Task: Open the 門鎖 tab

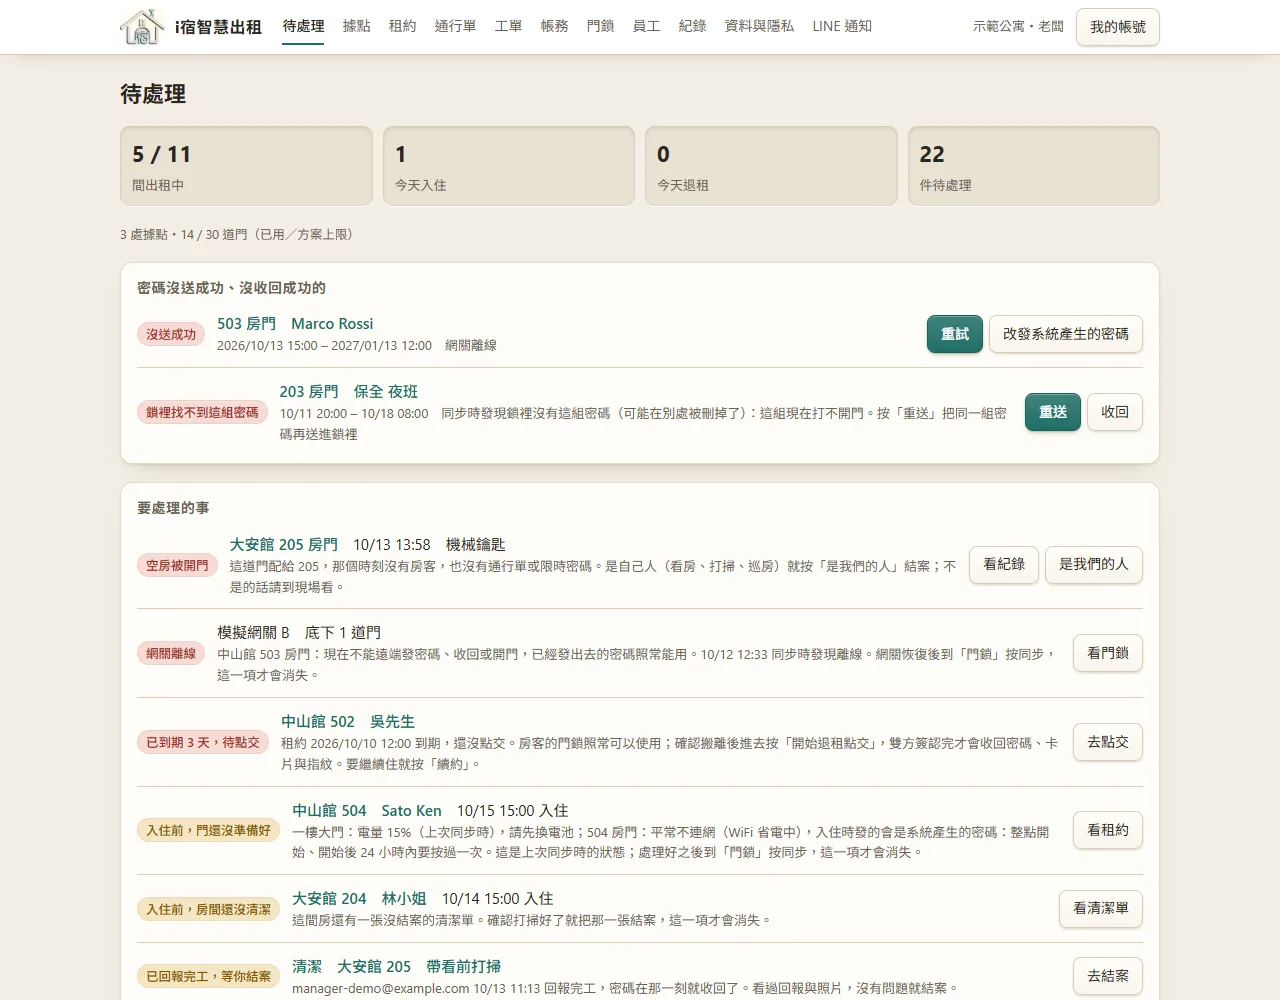Action: (601, 26)
